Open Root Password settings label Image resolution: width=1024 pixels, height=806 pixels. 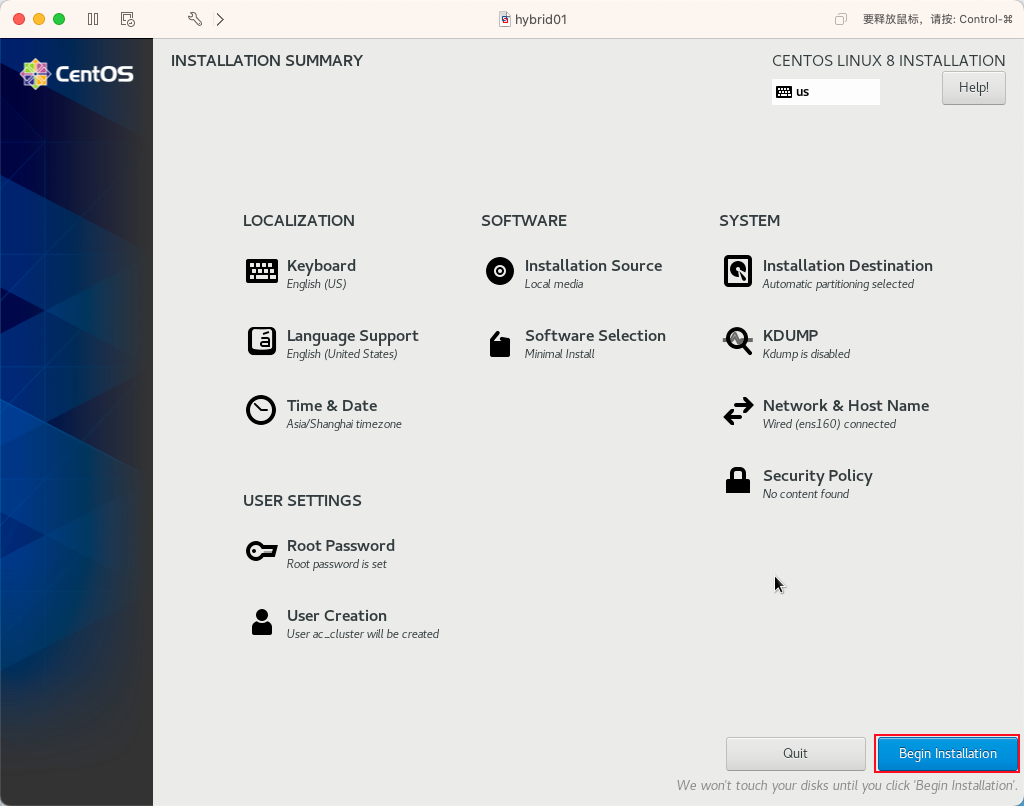click(x=341, y=546)
